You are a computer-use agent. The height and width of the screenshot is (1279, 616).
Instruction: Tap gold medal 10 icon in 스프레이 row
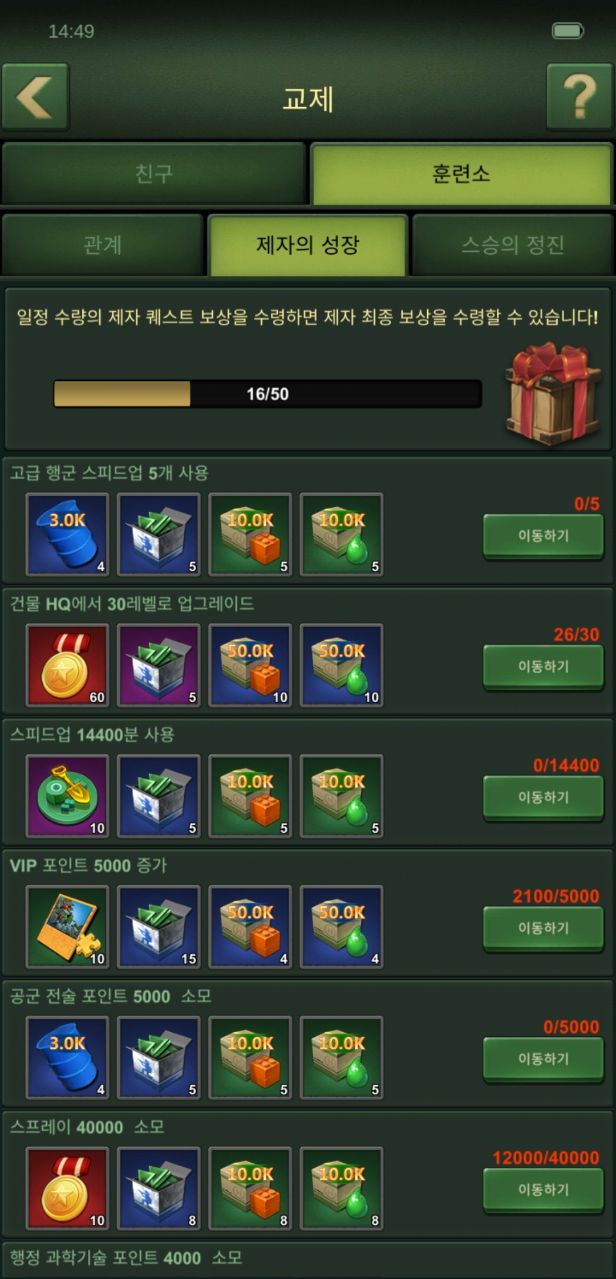(67, 1189)
